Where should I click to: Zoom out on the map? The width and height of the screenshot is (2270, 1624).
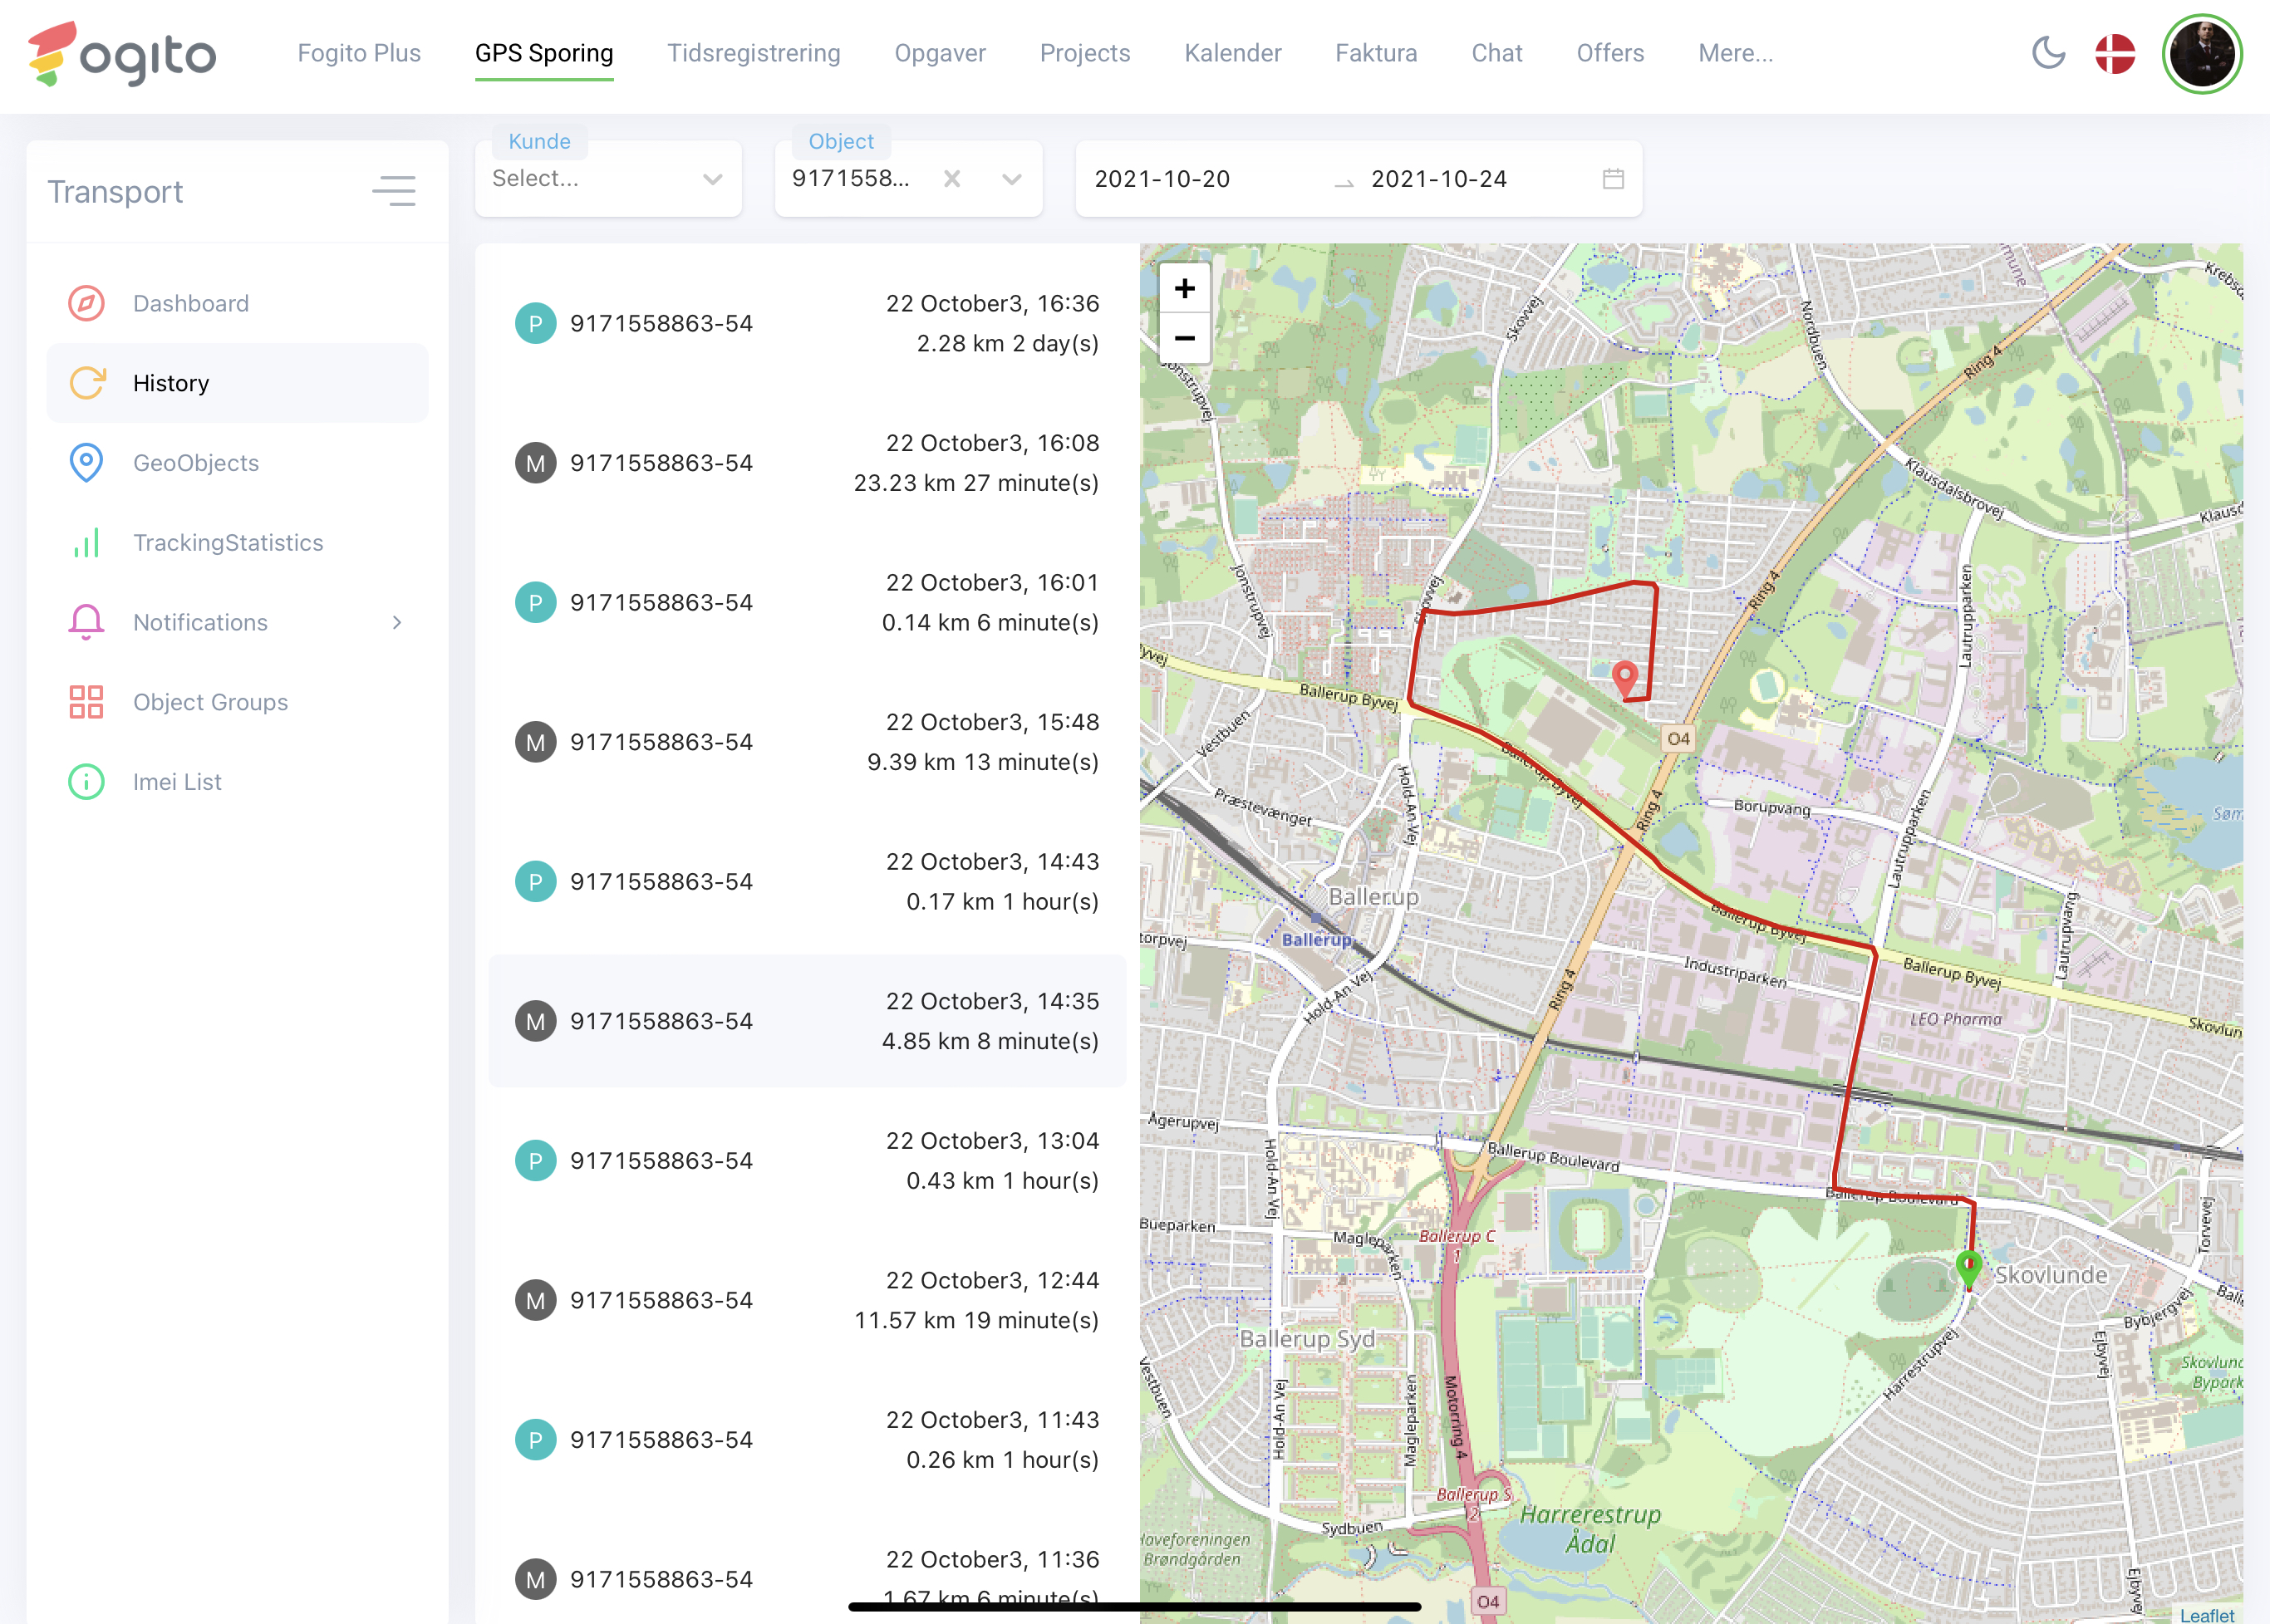pos(1184,338)
